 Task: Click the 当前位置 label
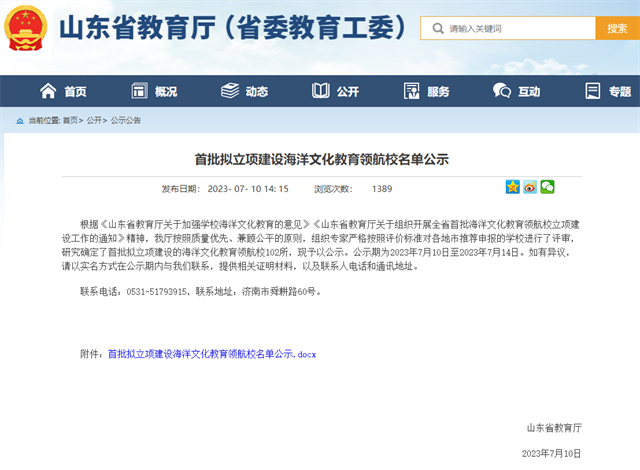[x=44, y=120]
